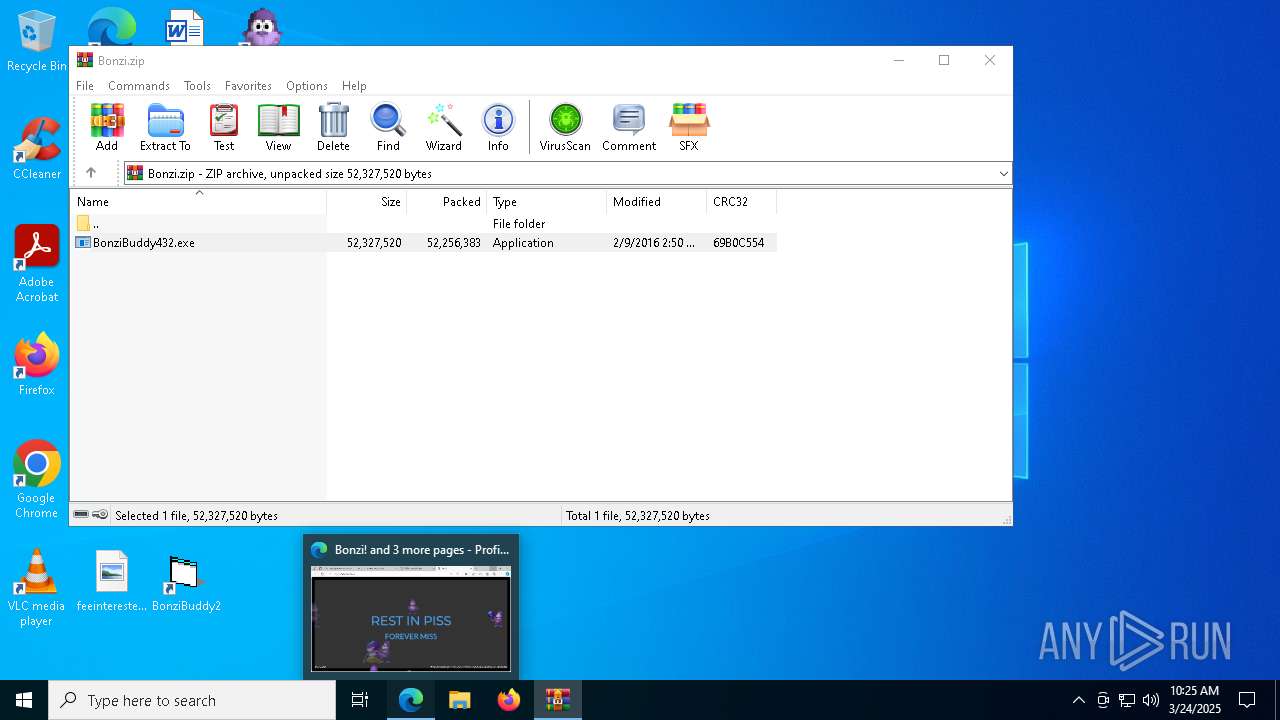Screen dimensions: 1280x720
Task: Open the Options menu
Action: [x=307, y=86]
